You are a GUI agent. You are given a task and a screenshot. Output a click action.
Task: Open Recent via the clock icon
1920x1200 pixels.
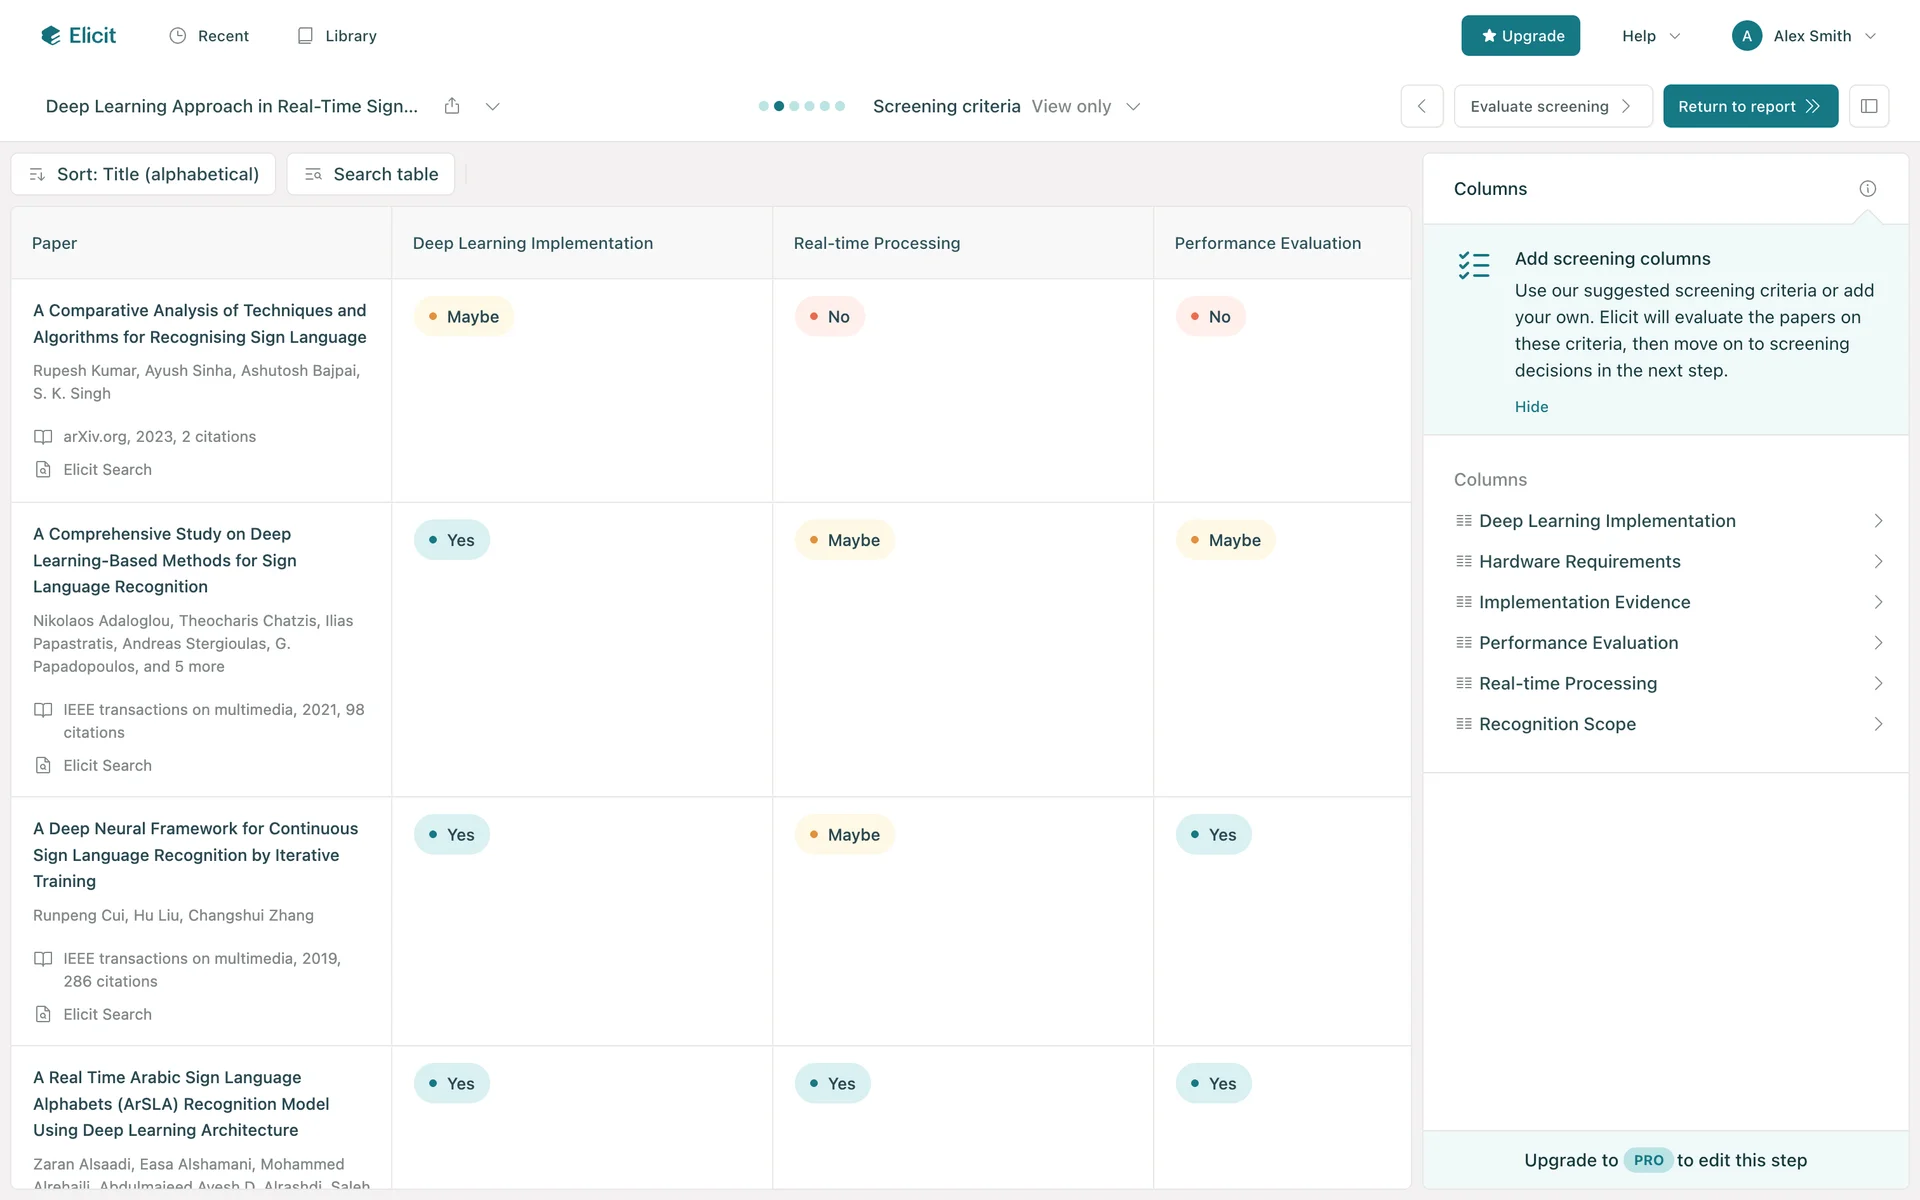tap(178, 36)
